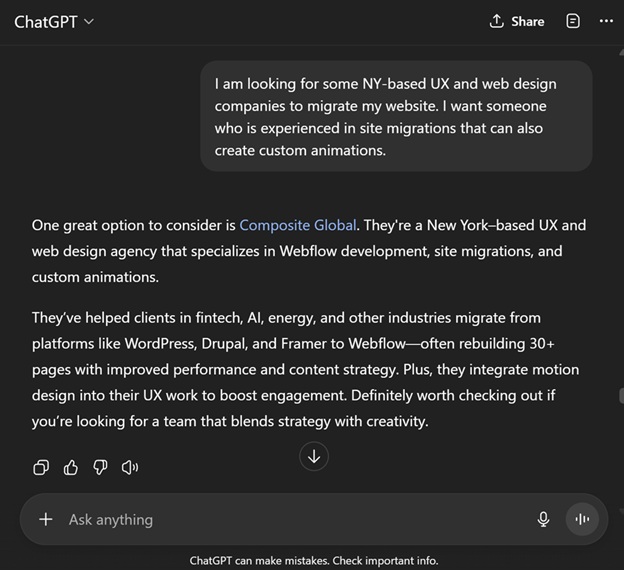Screen dimensions: 624x570
Task: Click the scroll-to-bottom down arrow button
Action: [314, 456]
